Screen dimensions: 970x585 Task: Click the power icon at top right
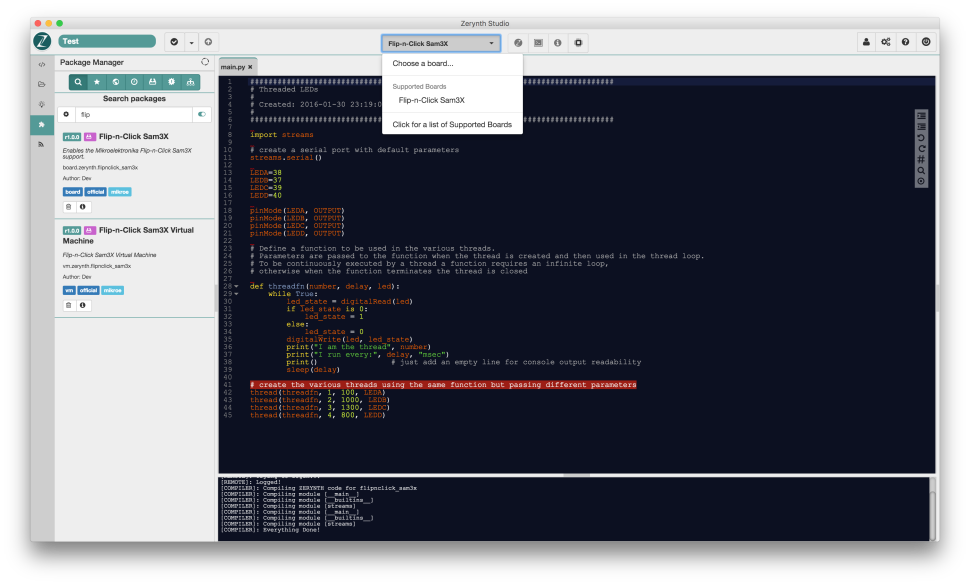pos(926,42)
